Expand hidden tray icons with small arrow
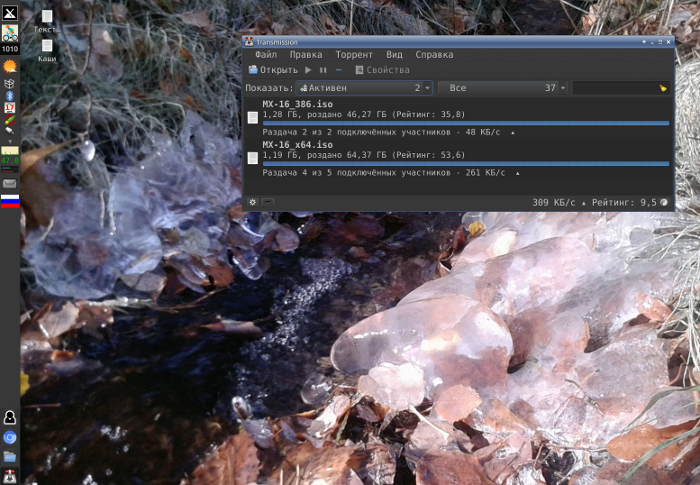 coord(10,141)
